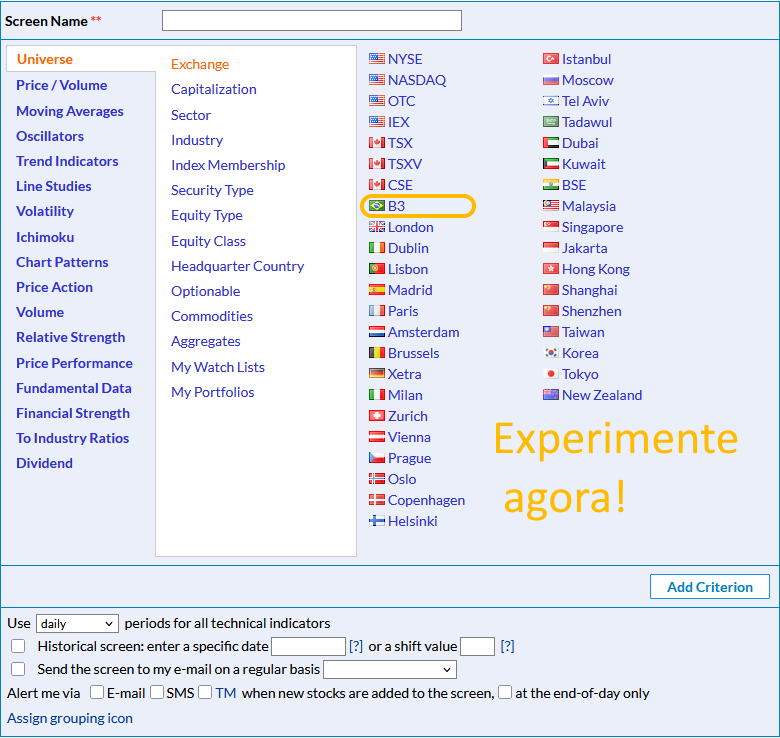Open the Dividend category
Screen dimensions: 780x738
(x=44, y=463)
